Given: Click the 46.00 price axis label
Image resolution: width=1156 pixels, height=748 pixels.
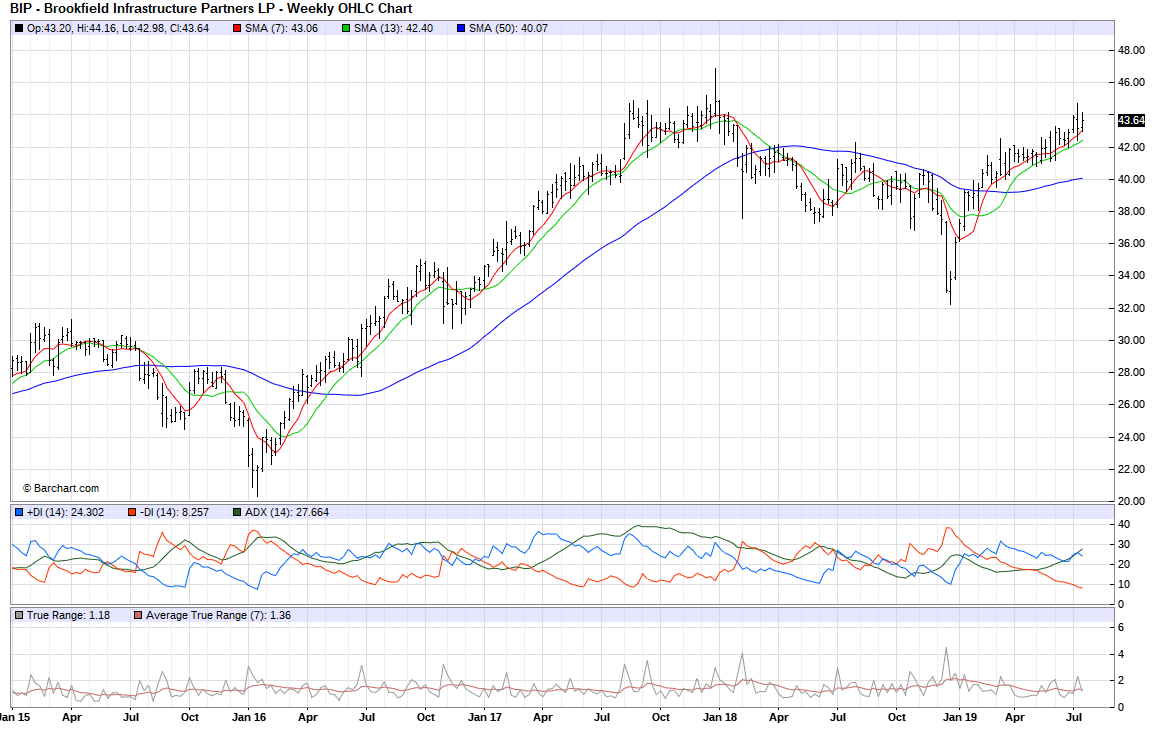Looking at the screenshot, I should (x=1132, y=83).
